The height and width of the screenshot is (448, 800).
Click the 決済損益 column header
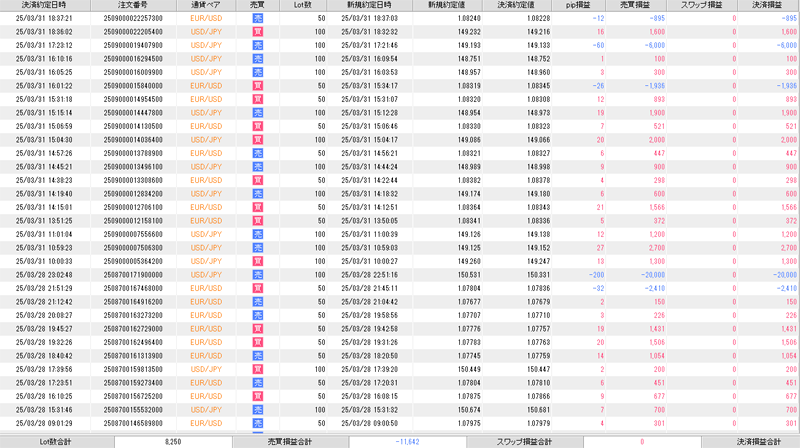(767, 5)
